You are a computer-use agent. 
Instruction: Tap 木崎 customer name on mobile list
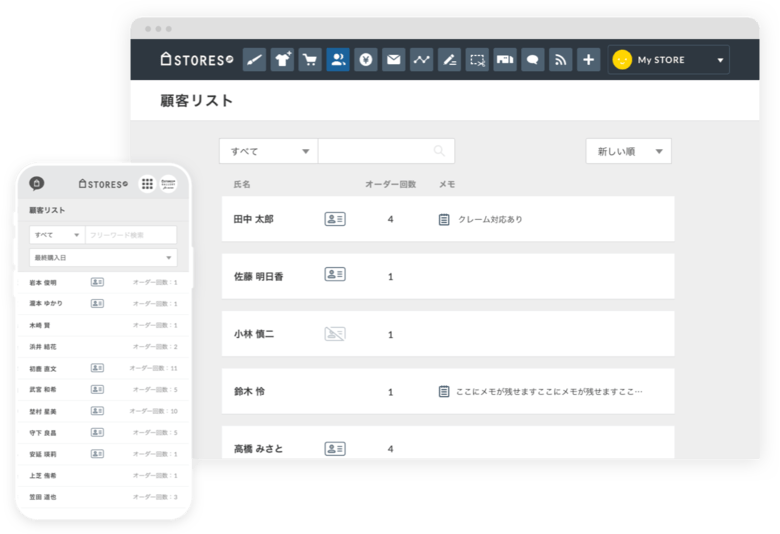[x=40, y=325]
